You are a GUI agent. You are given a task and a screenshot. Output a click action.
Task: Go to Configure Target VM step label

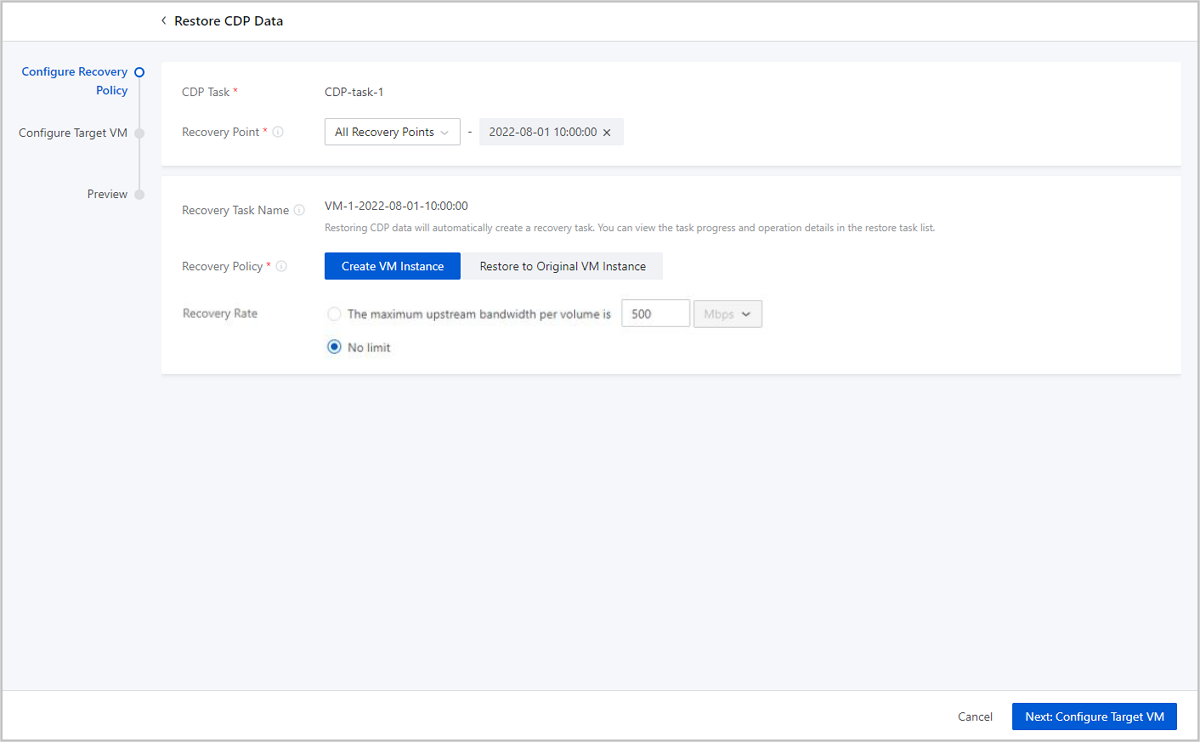coord(73,133)
